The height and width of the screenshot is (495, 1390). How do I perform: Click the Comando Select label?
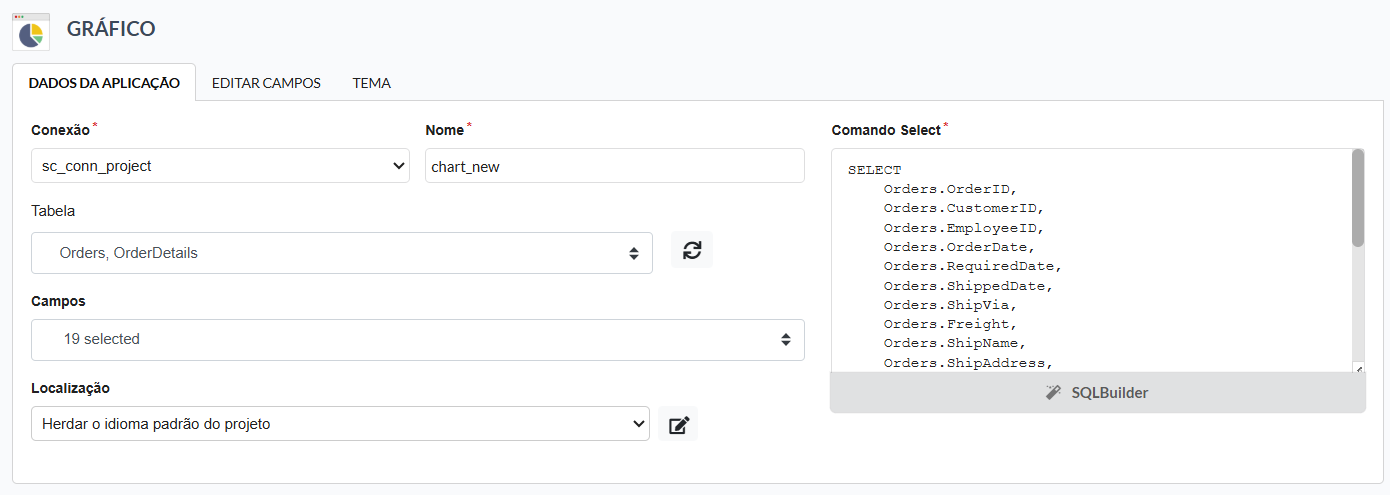tap(886, 130)
